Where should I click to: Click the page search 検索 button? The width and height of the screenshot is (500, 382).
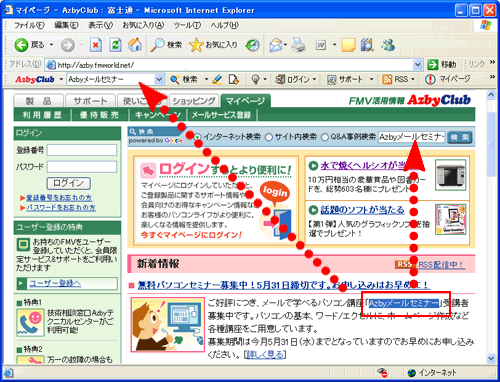tap(460, 137)
